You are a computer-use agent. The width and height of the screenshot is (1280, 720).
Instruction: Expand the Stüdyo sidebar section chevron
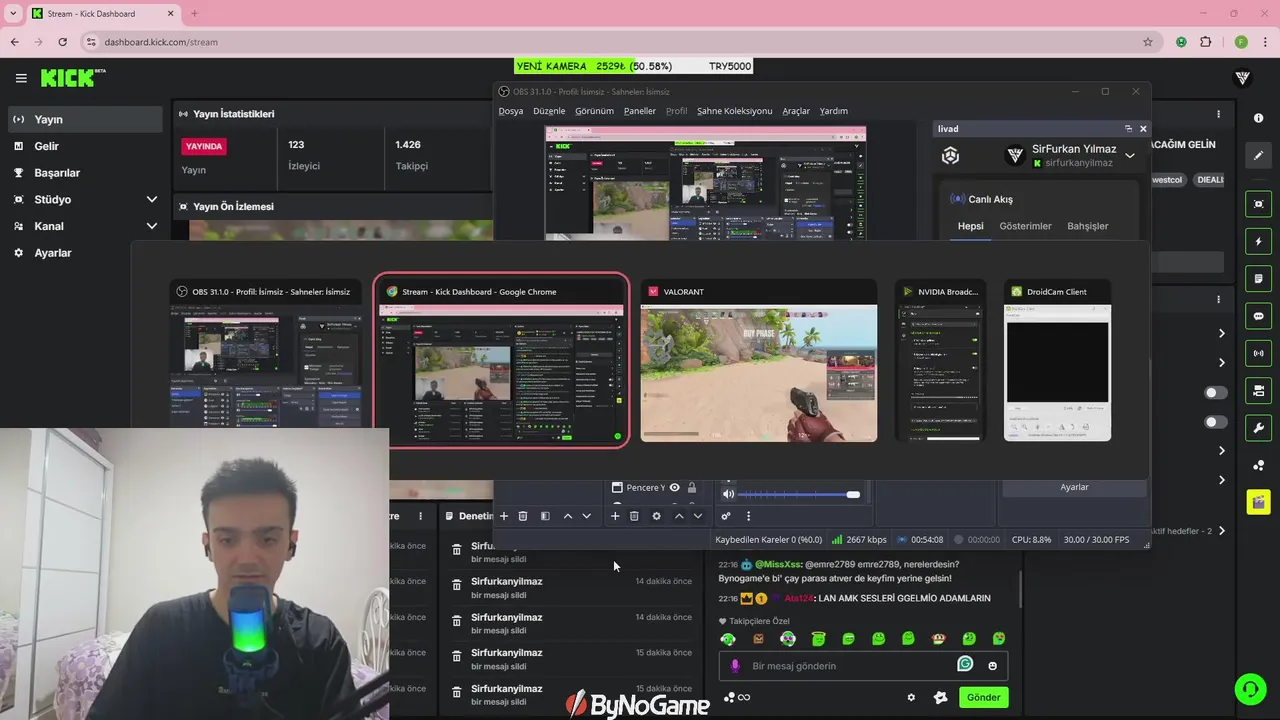152,199
